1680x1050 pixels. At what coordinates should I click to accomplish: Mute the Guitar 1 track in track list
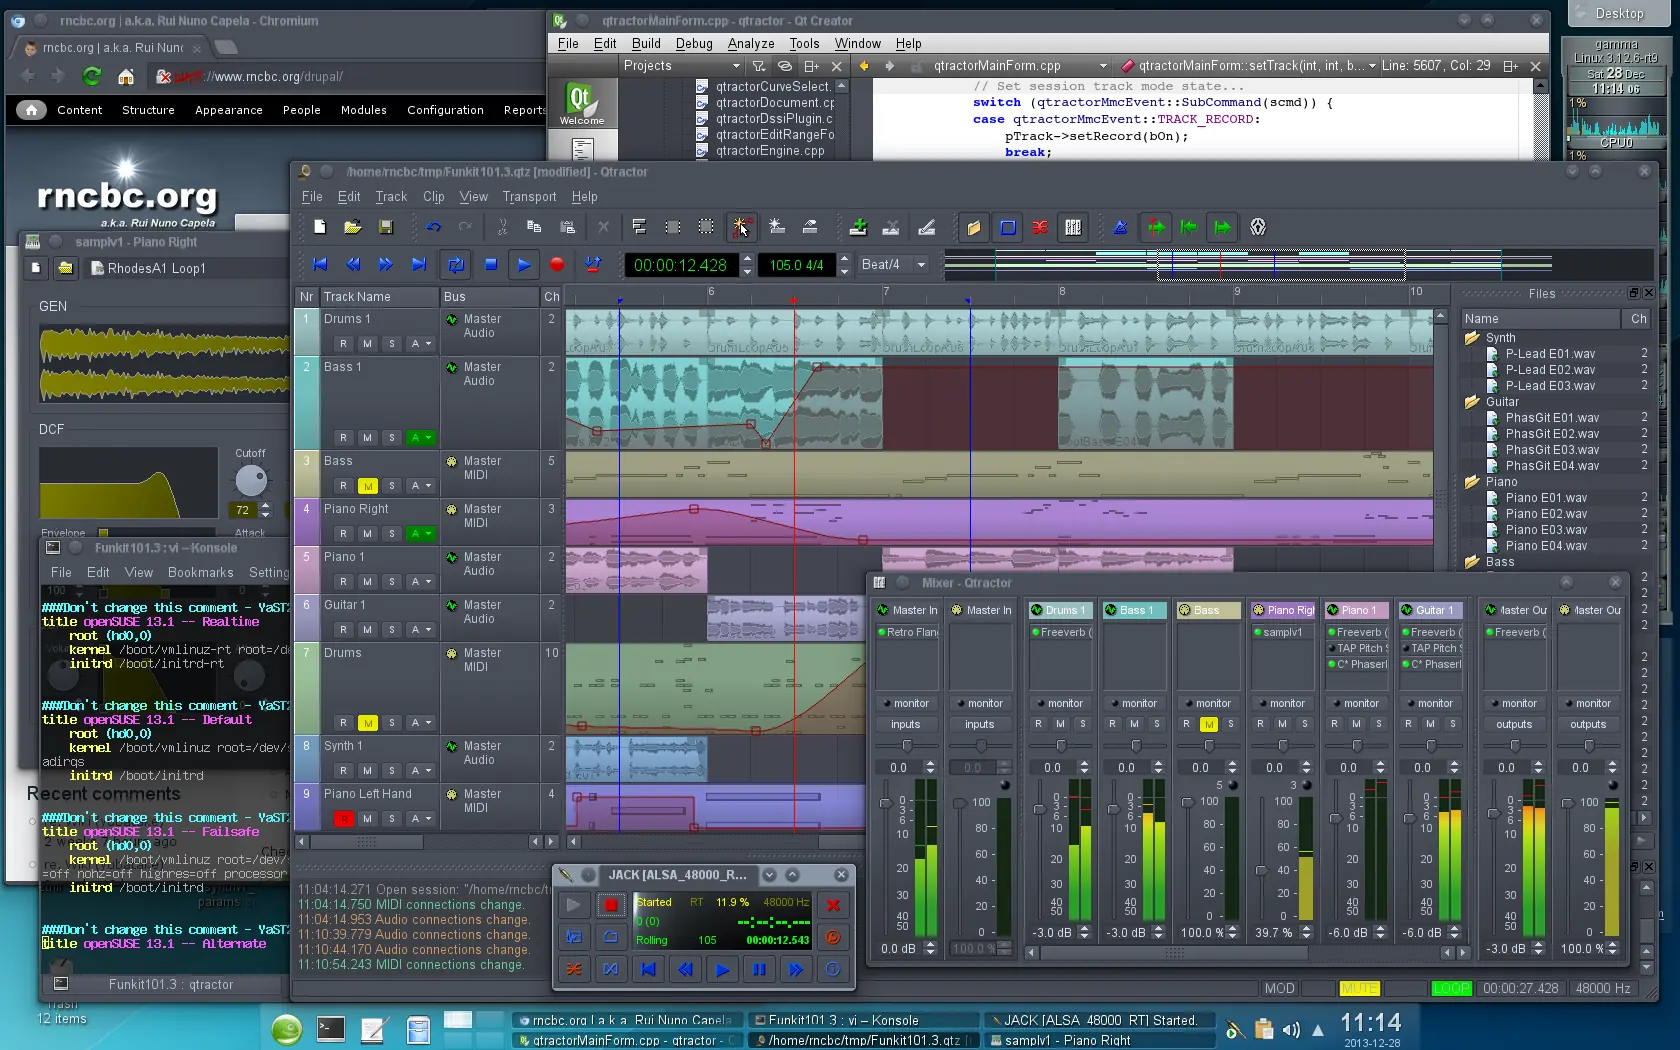(368, 630)
